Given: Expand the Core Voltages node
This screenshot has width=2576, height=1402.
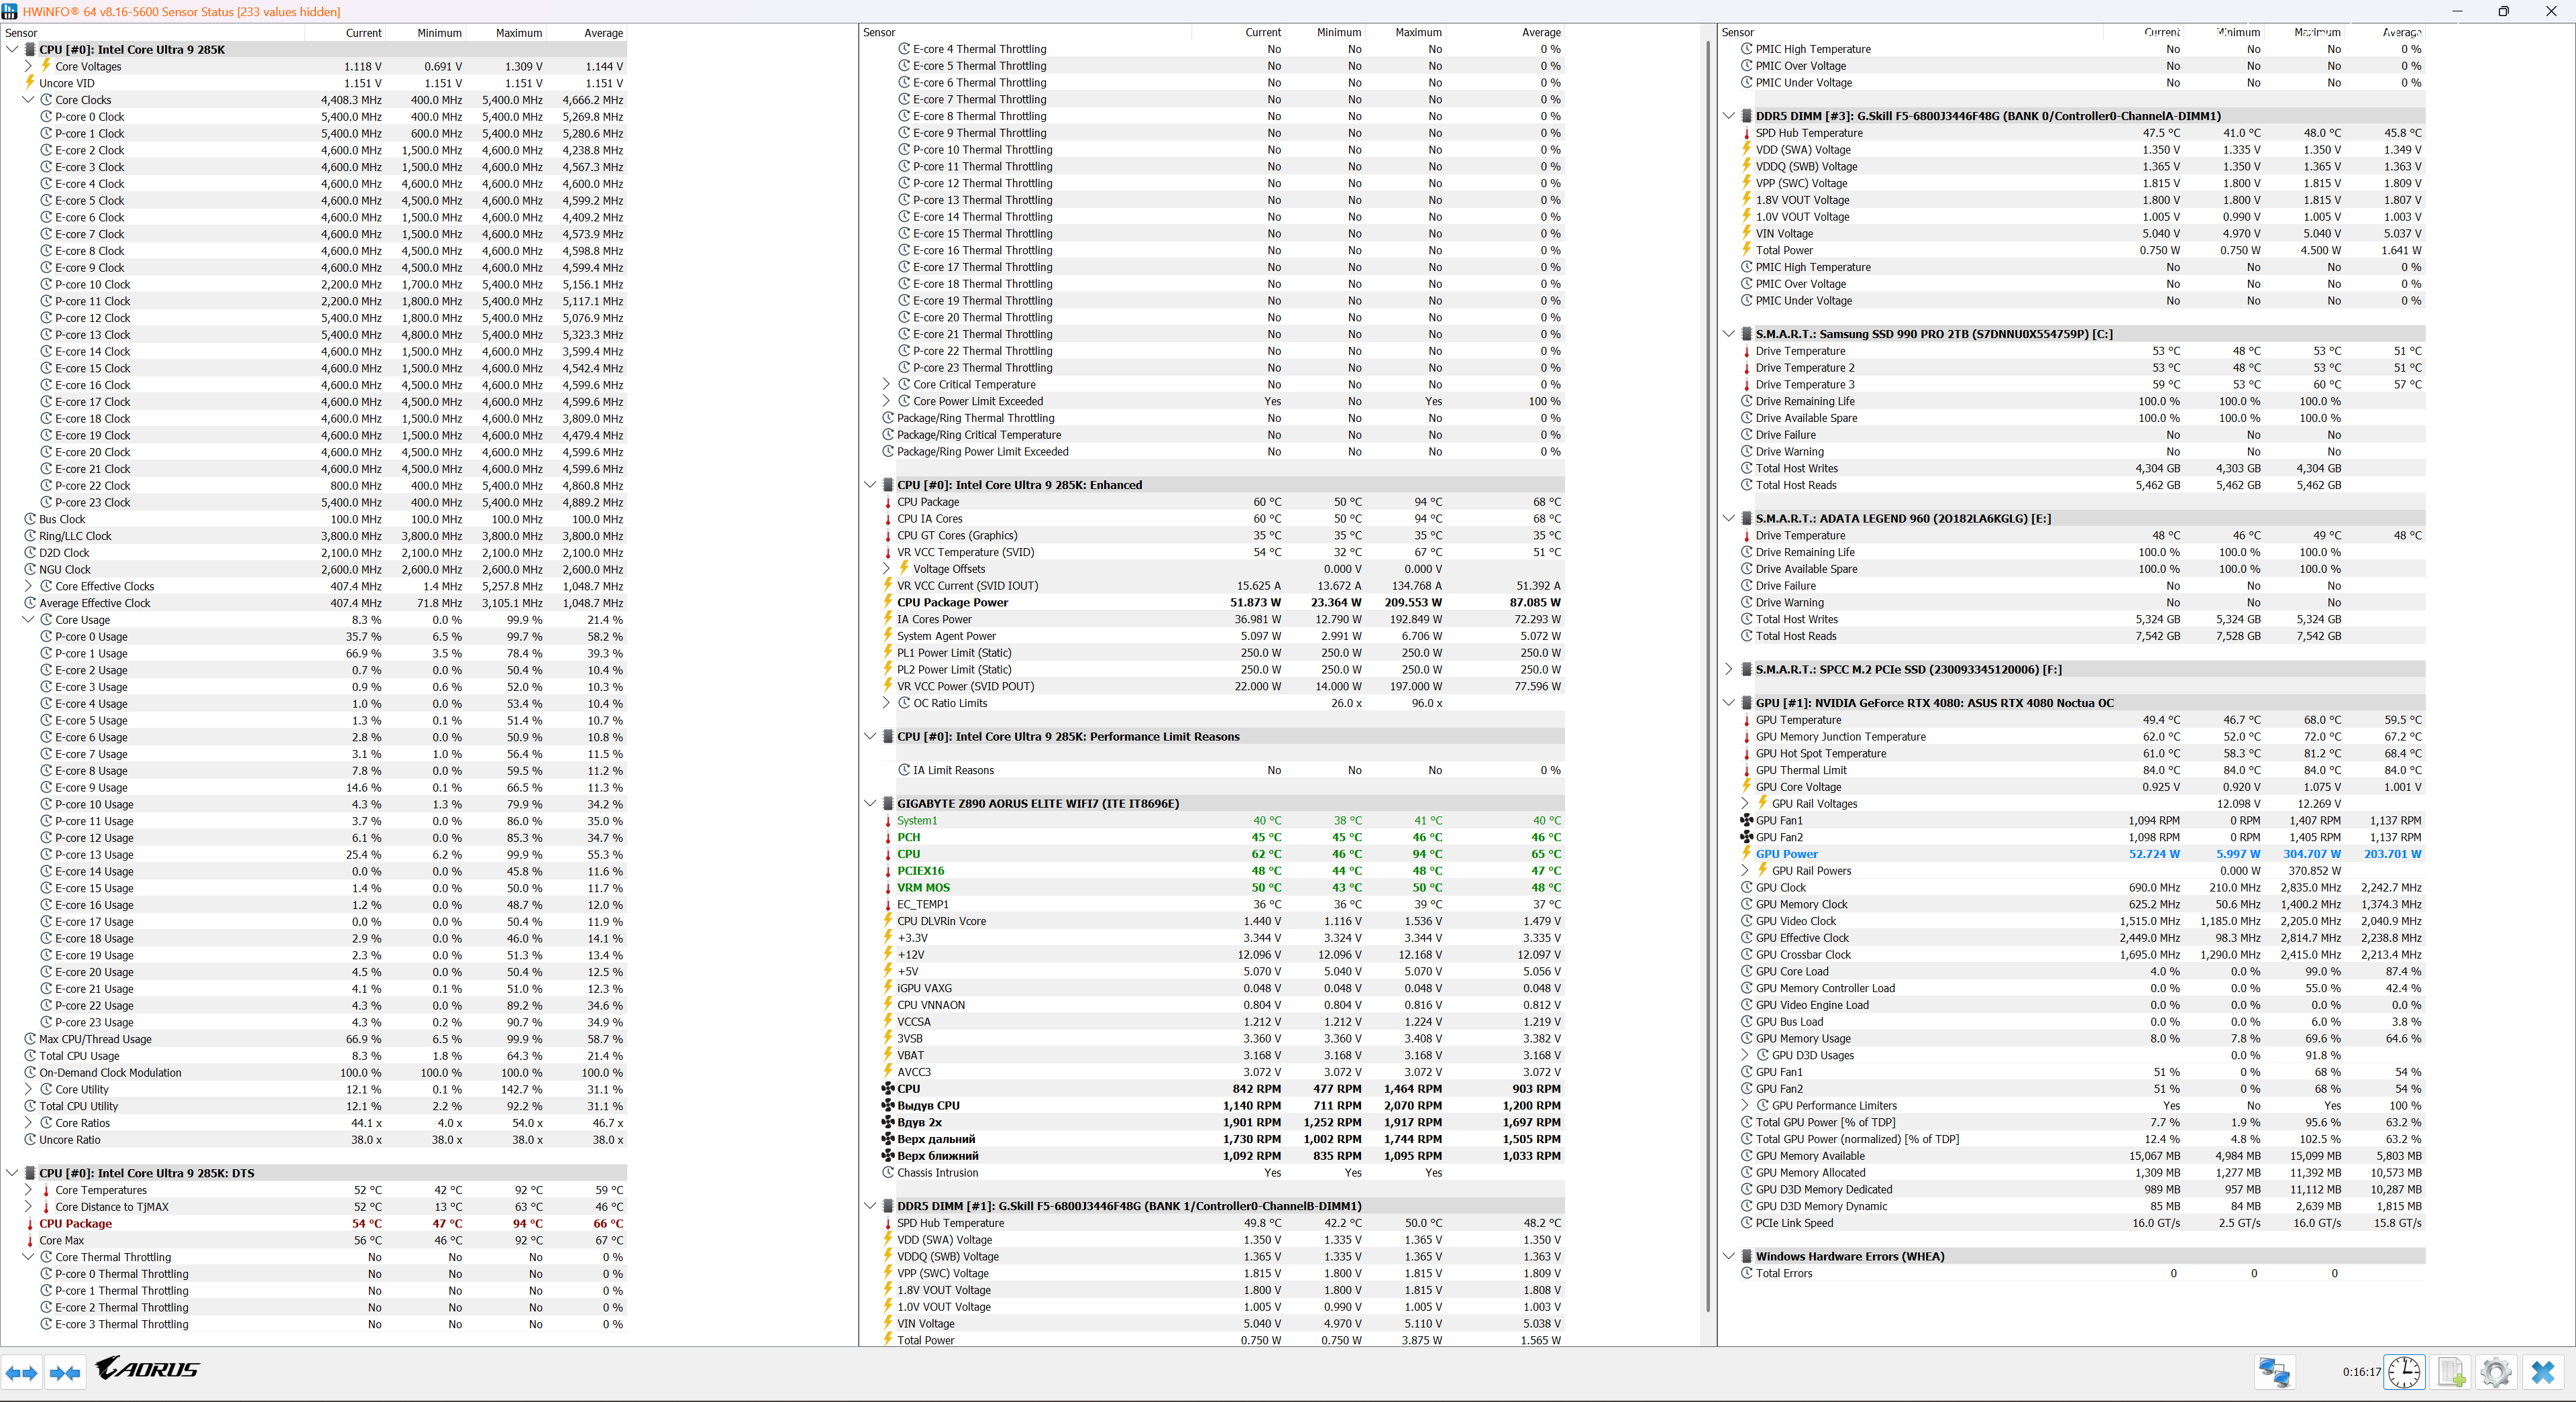Looking at the screenshot, I should pyautogui.click(x=28, y=66).
